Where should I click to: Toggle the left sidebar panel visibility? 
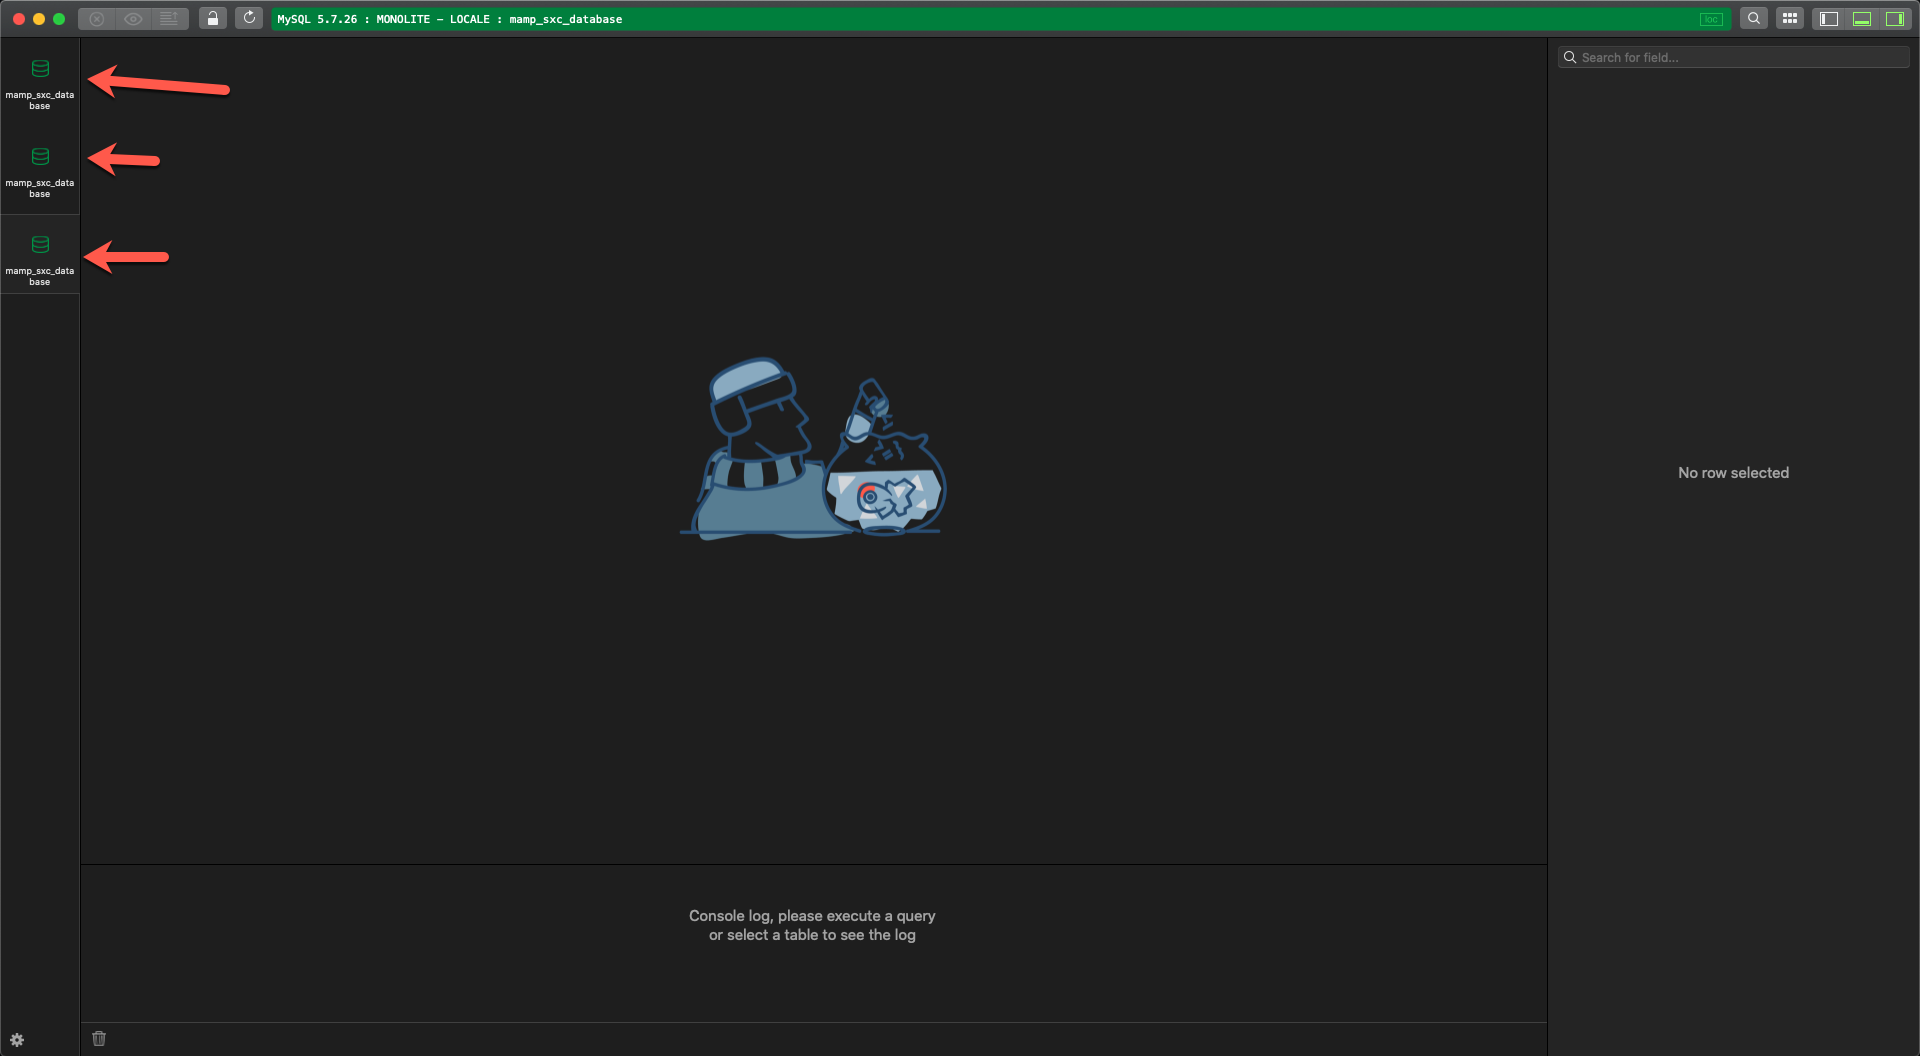pyautogui.click(x=1828, y=18)
